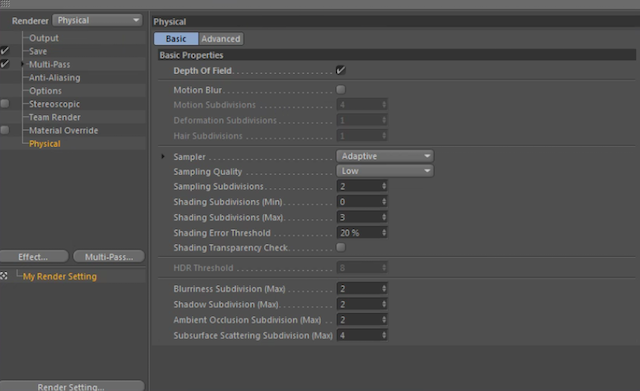This screenshot has height=391, width=640.
Task: Enable the Motion Blur checkbox
Action: pyautogui.click(x=341, y=89)
